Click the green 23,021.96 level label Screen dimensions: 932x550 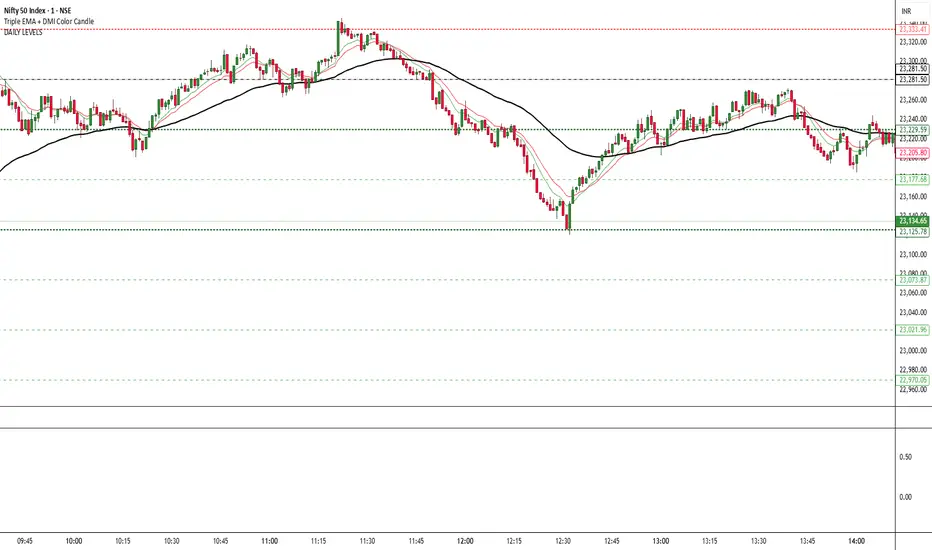pos(912,329)
